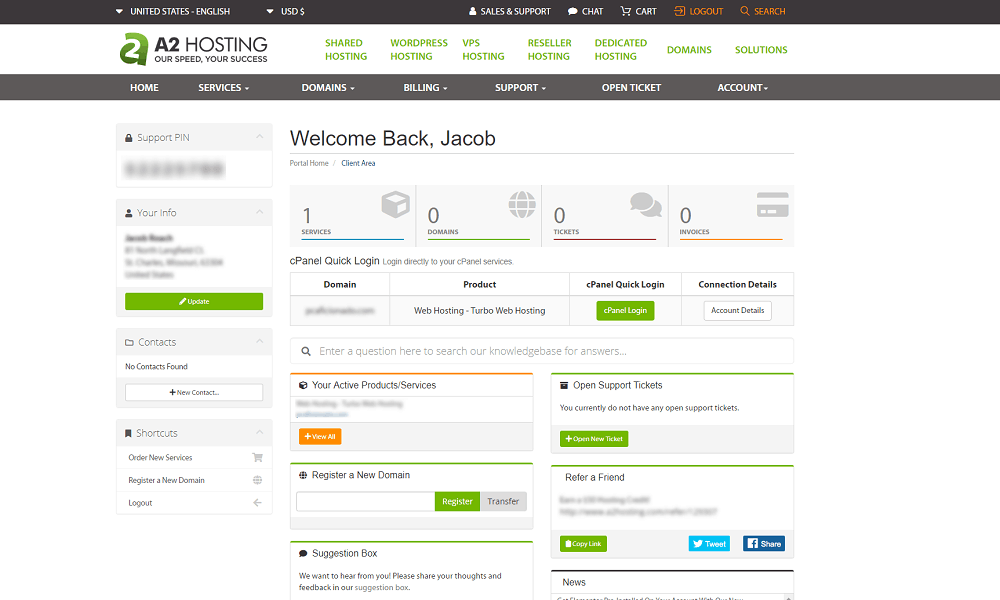Viewport: 1000px width, 600px height.
Task: Click the knowledgebase search field
Action: coord(541,351)
